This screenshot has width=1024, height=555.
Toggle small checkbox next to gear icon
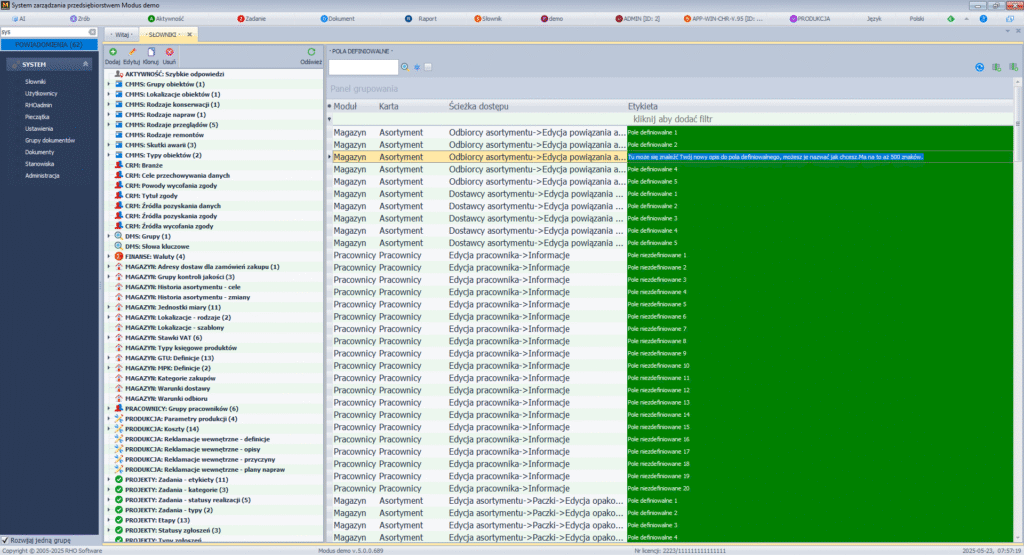tap(428, 67)
